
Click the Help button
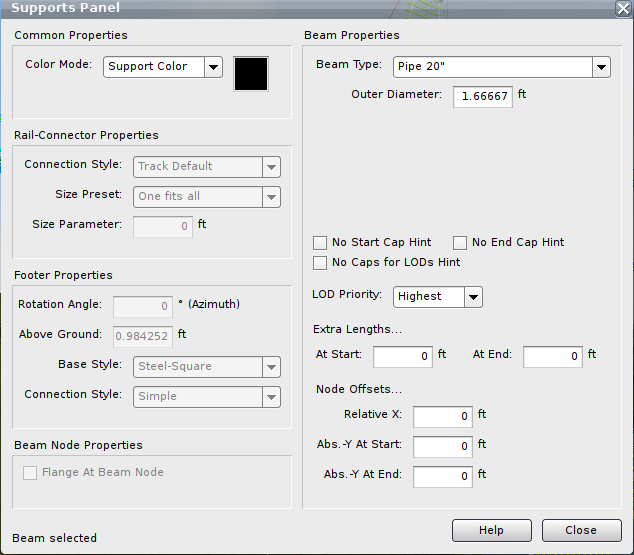point(491,530)
